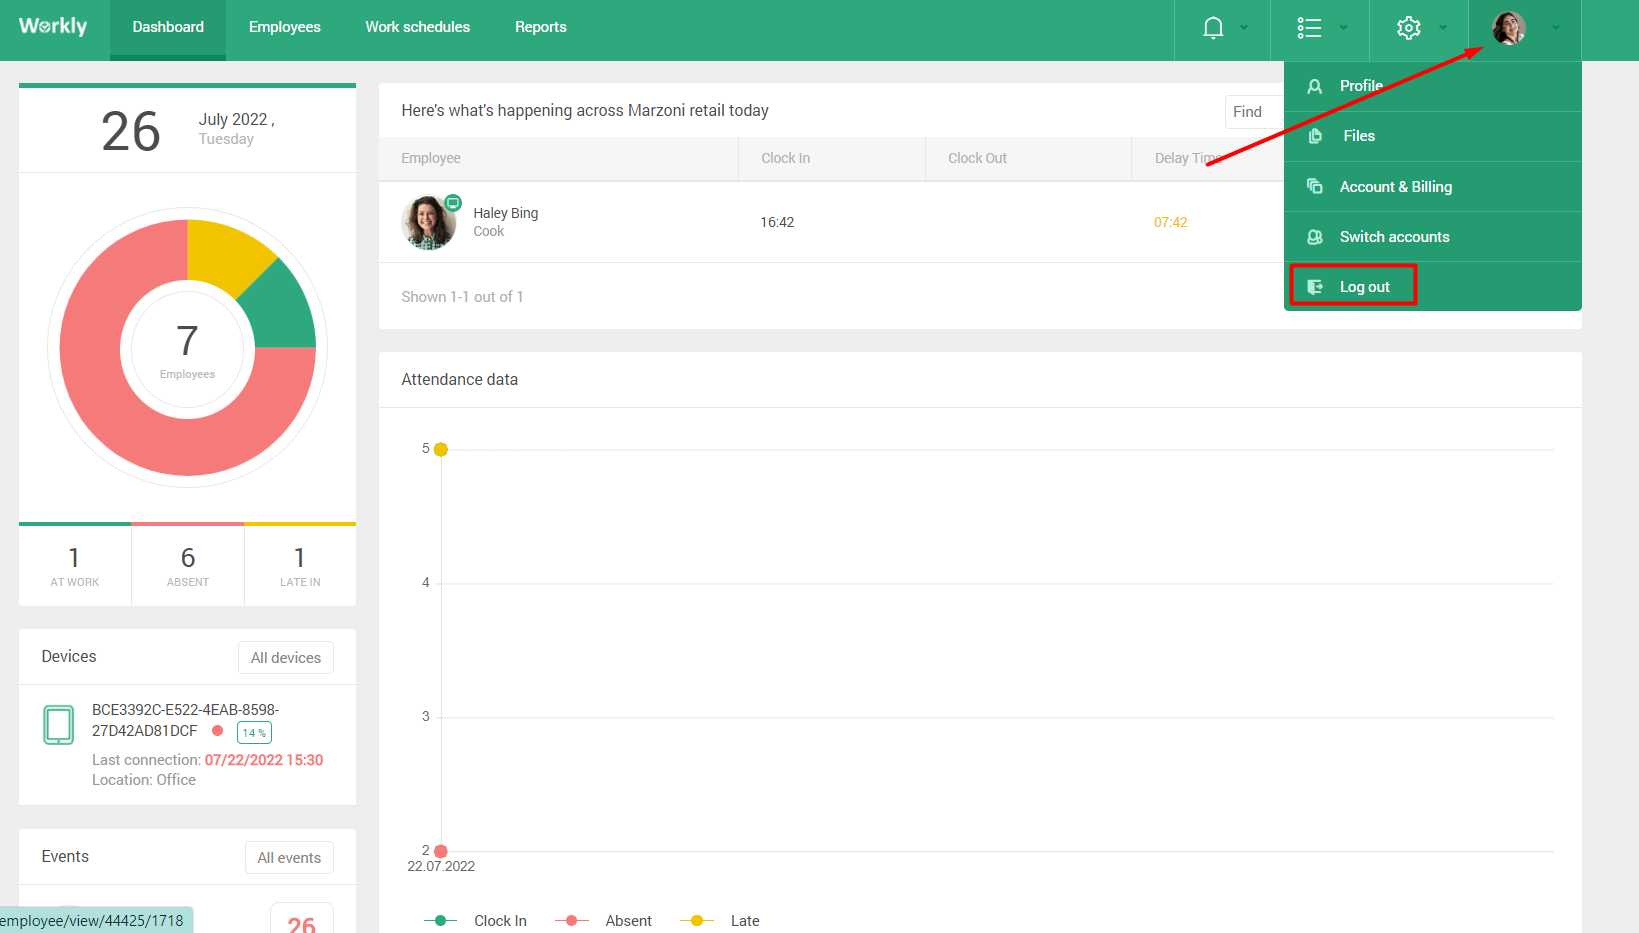
Task: Click the status badge on Haley's photo
Action: click(x=453, y=202)
